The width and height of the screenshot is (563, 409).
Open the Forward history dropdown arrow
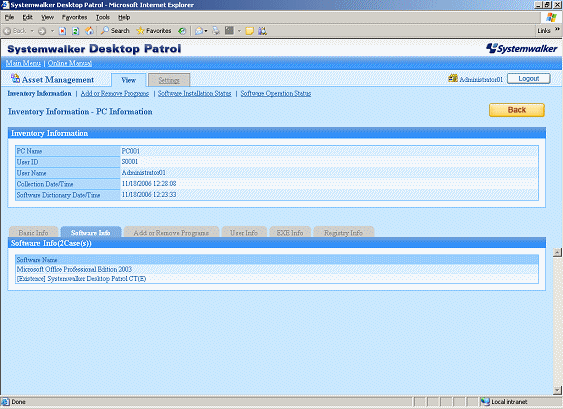tap(52, 31)
